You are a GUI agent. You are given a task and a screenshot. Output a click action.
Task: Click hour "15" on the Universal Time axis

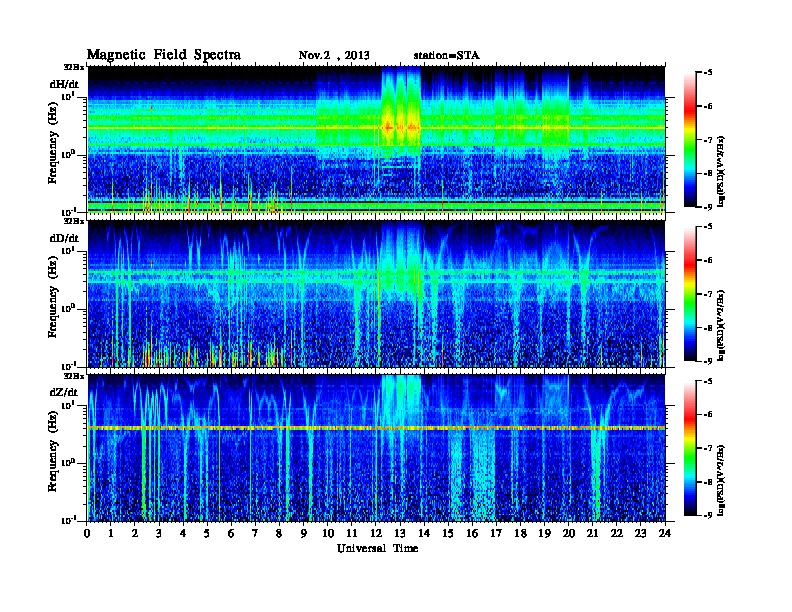(x=448, y=533)
